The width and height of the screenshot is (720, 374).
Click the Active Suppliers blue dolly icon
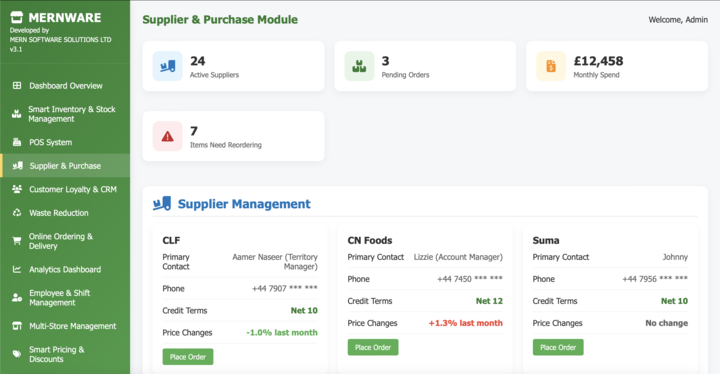(168, 66)
